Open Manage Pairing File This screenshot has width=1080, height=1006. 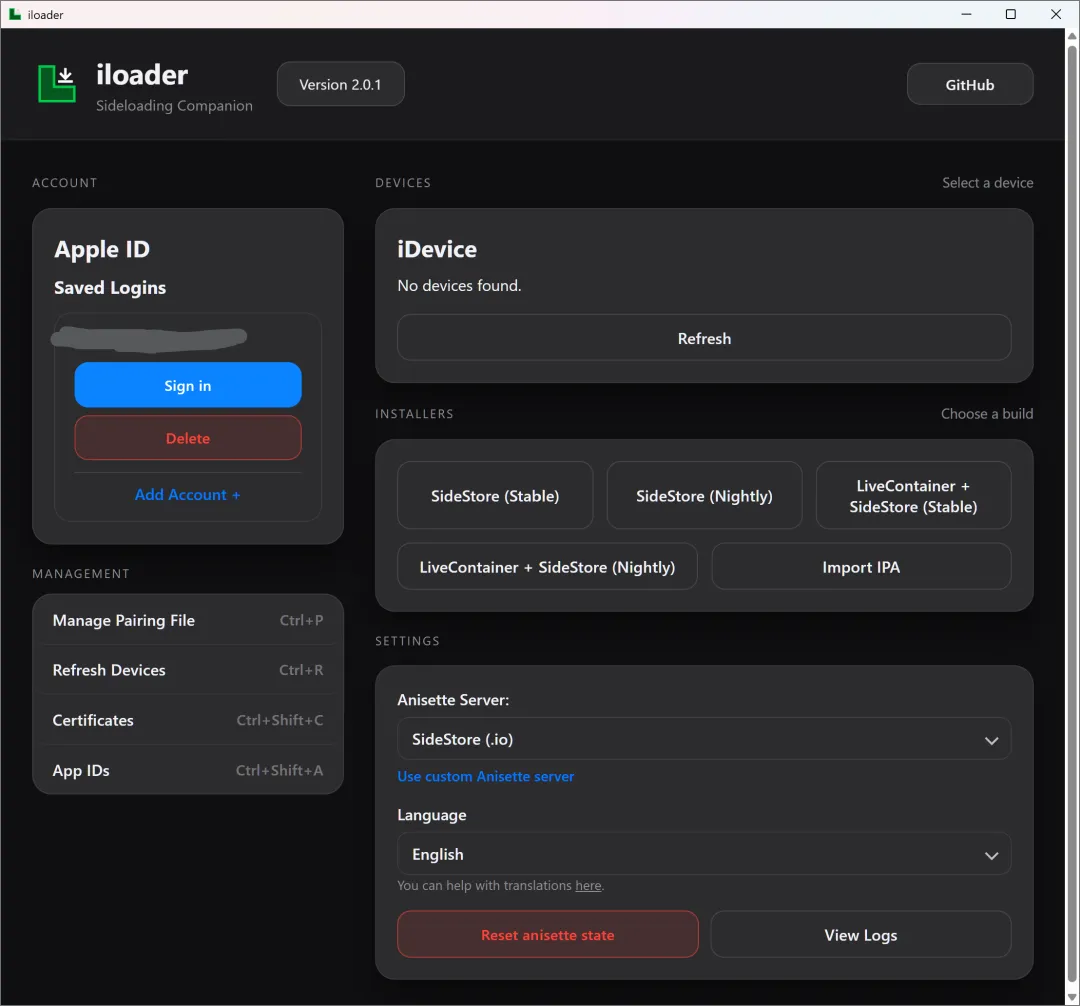click(x=188, y=620)
